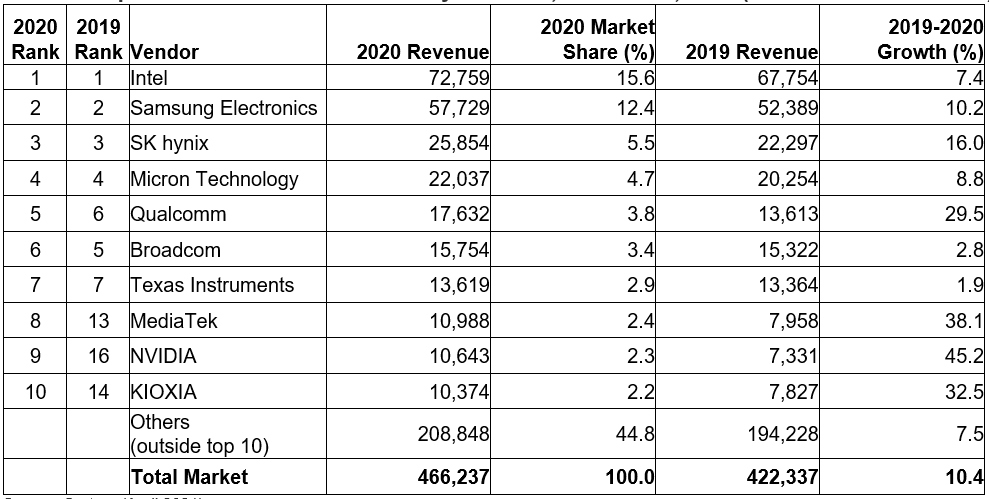This screenshot has height=499, width=989.
Task: Click MediaTek's growth value 38.1
Action: (x=963, y=320)
